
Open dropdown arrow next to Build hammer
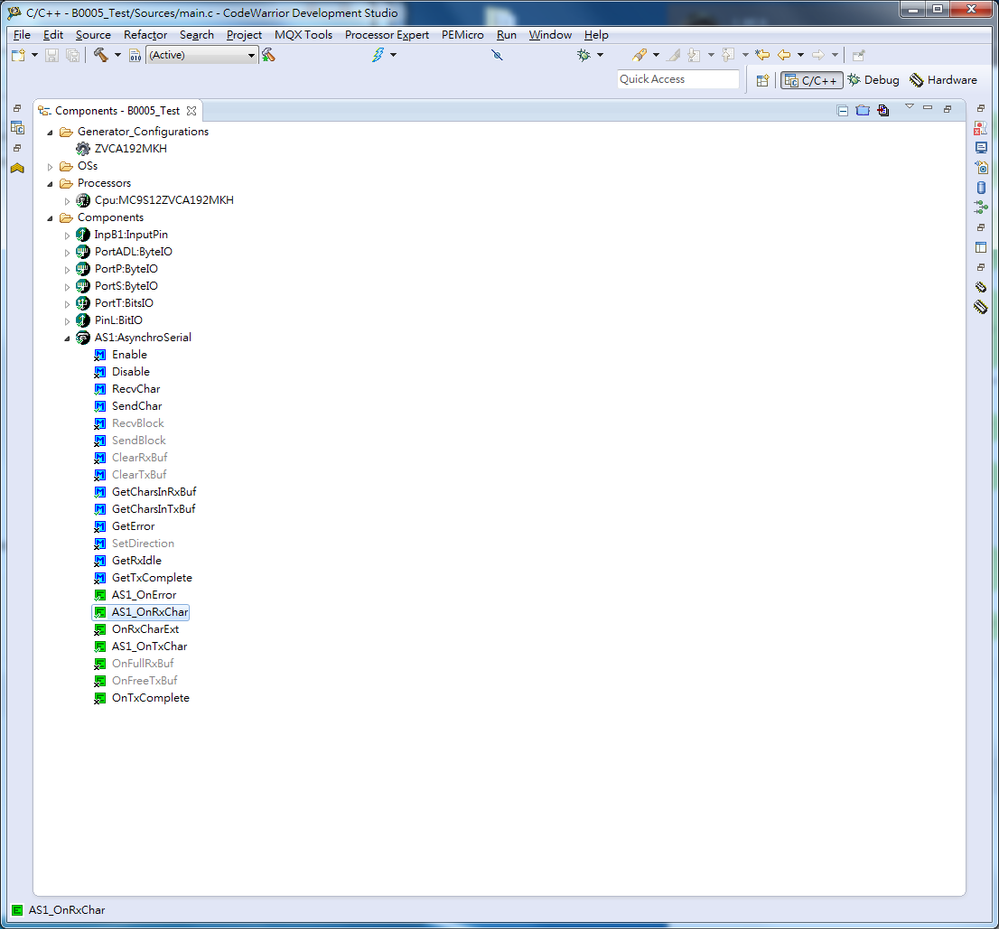click(x=117, y=55)
